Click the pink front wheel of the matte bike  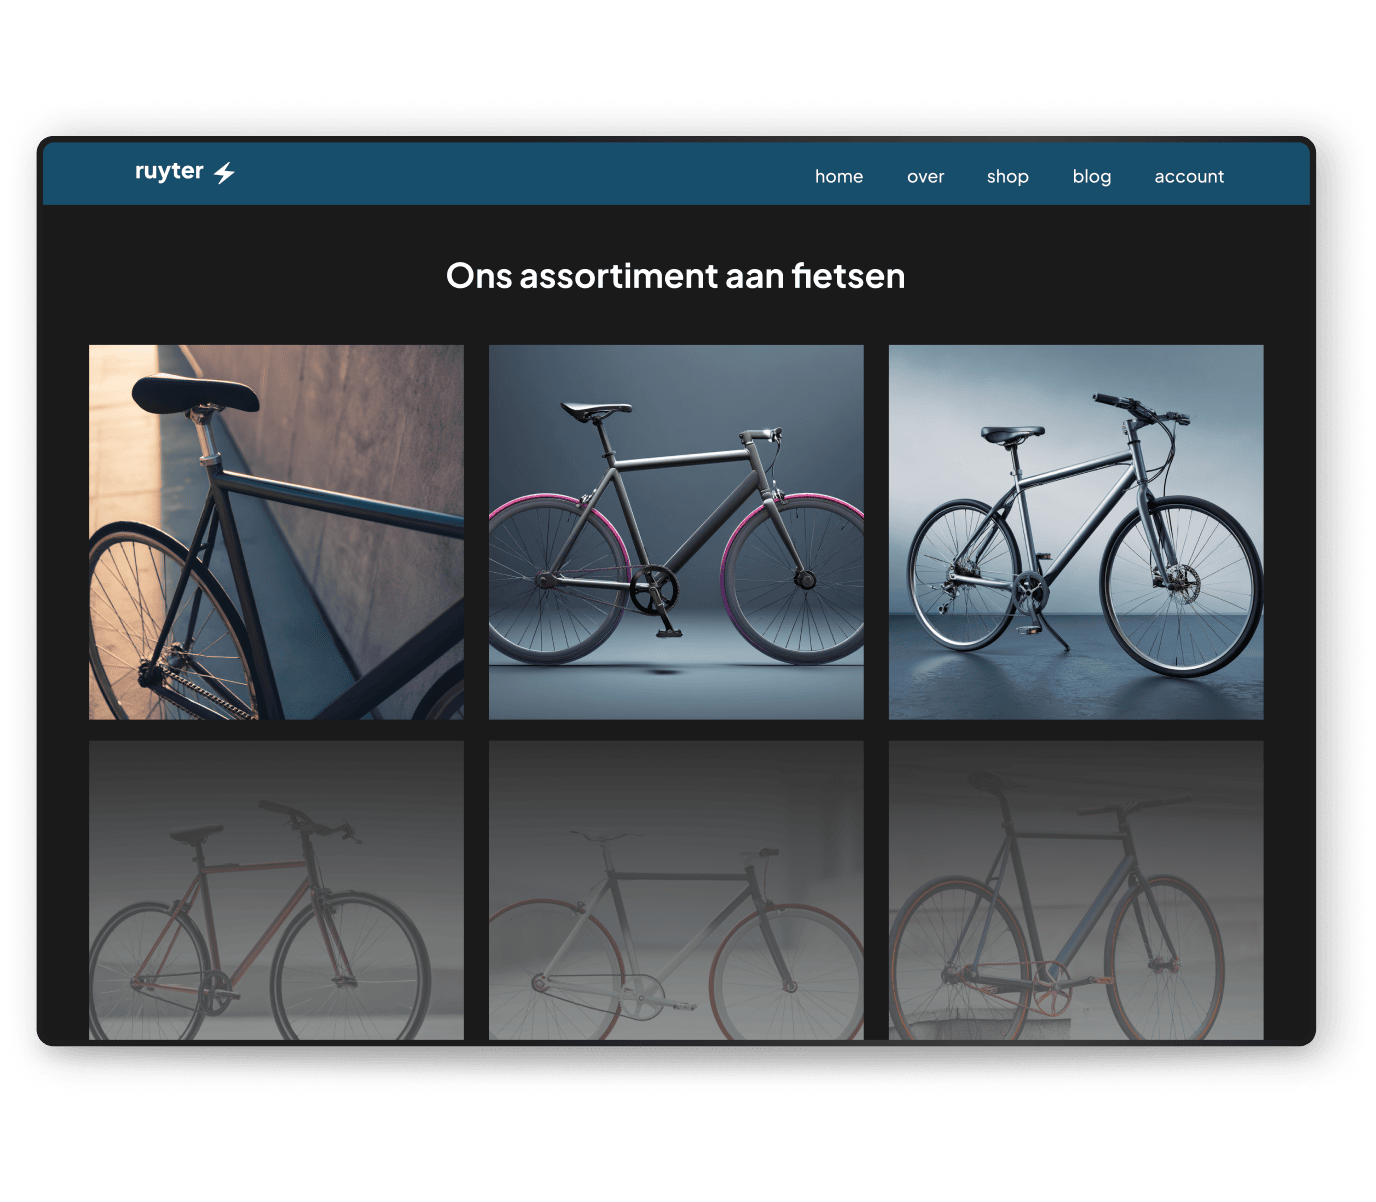click(795, 580)
